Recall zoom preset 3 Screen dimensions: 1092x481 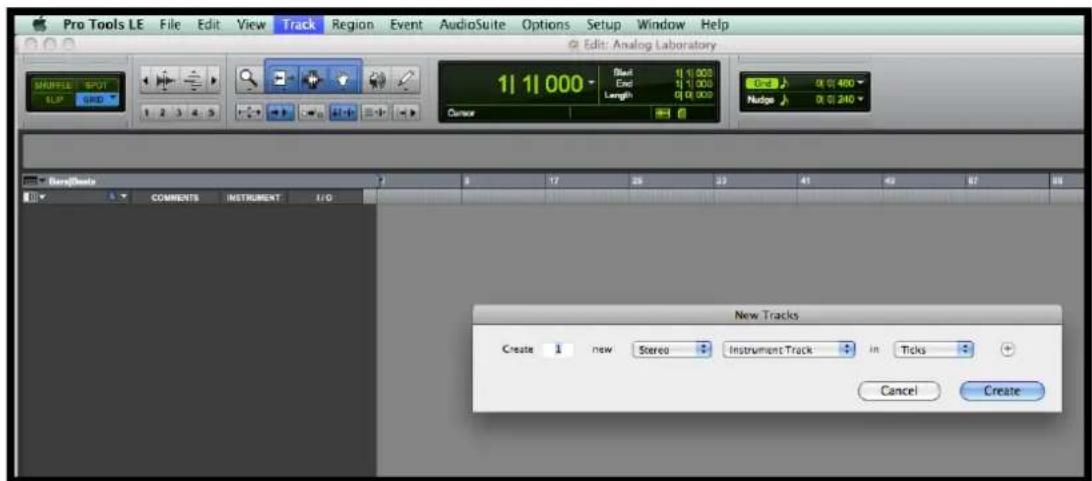point(180,112)
